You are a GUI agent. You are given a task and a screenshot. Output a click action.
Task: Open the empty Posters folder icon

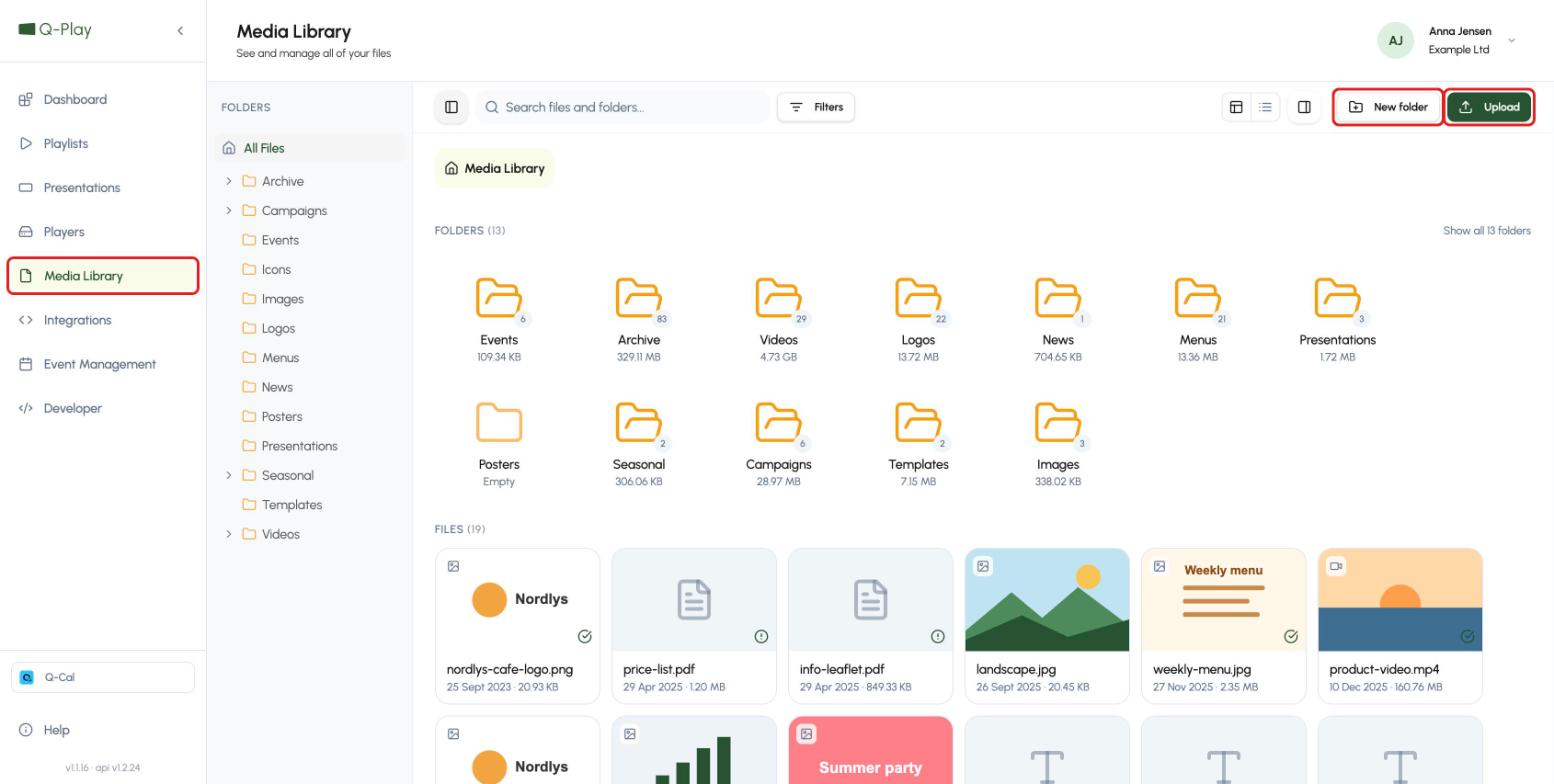(499, 422)
